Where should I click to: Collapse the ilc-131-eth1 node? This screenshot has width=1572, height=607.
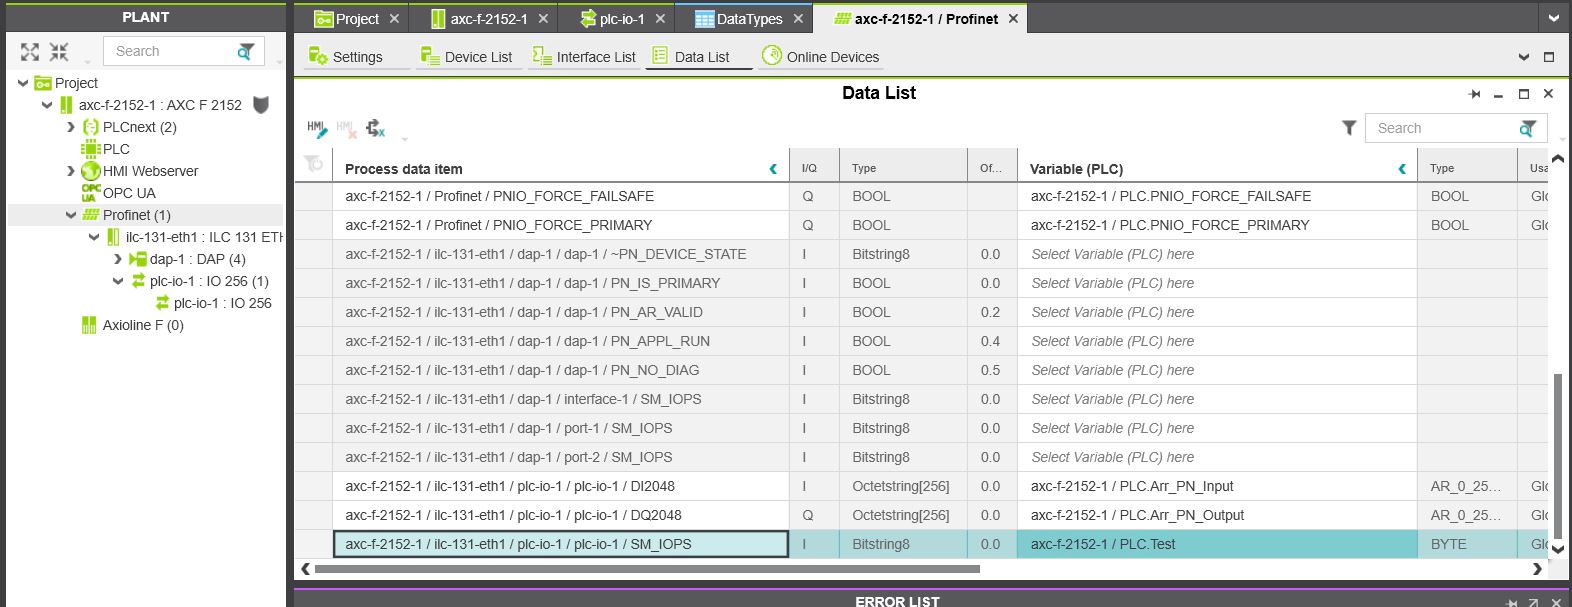(x=94, y=237)
